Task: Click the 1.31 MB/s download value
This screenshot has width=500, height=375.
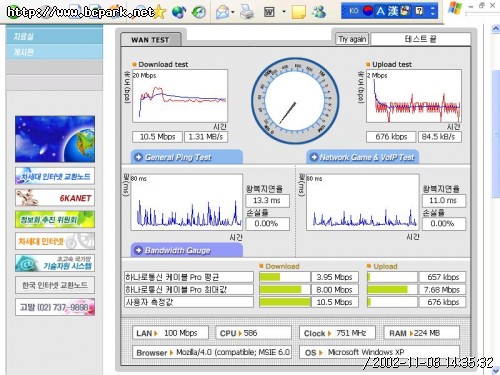Action: (206, 137)
